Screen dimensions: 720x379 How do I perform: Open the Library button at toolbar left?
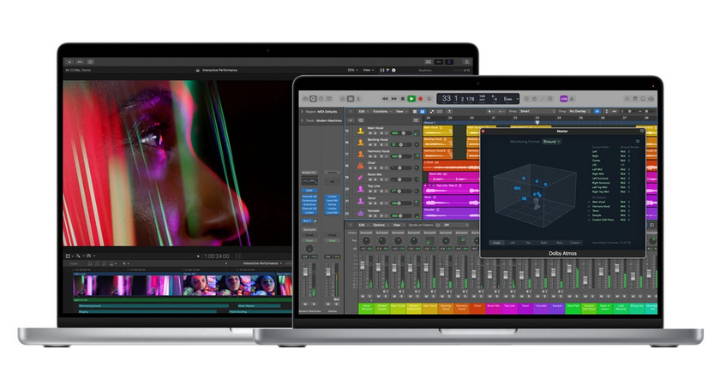click(305, 99)
